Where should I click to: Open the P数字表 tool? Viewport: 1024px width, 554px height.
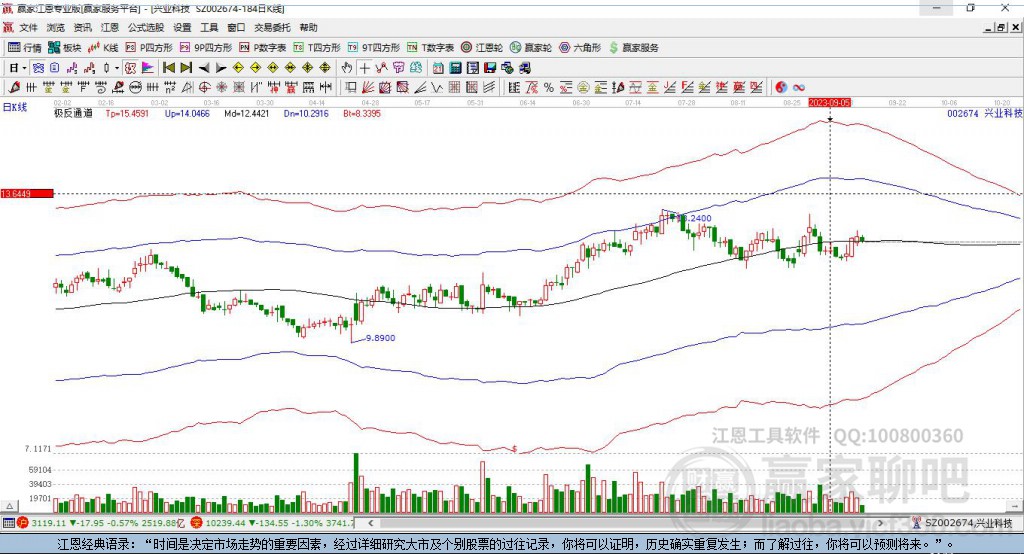click(x=263, y=48)
